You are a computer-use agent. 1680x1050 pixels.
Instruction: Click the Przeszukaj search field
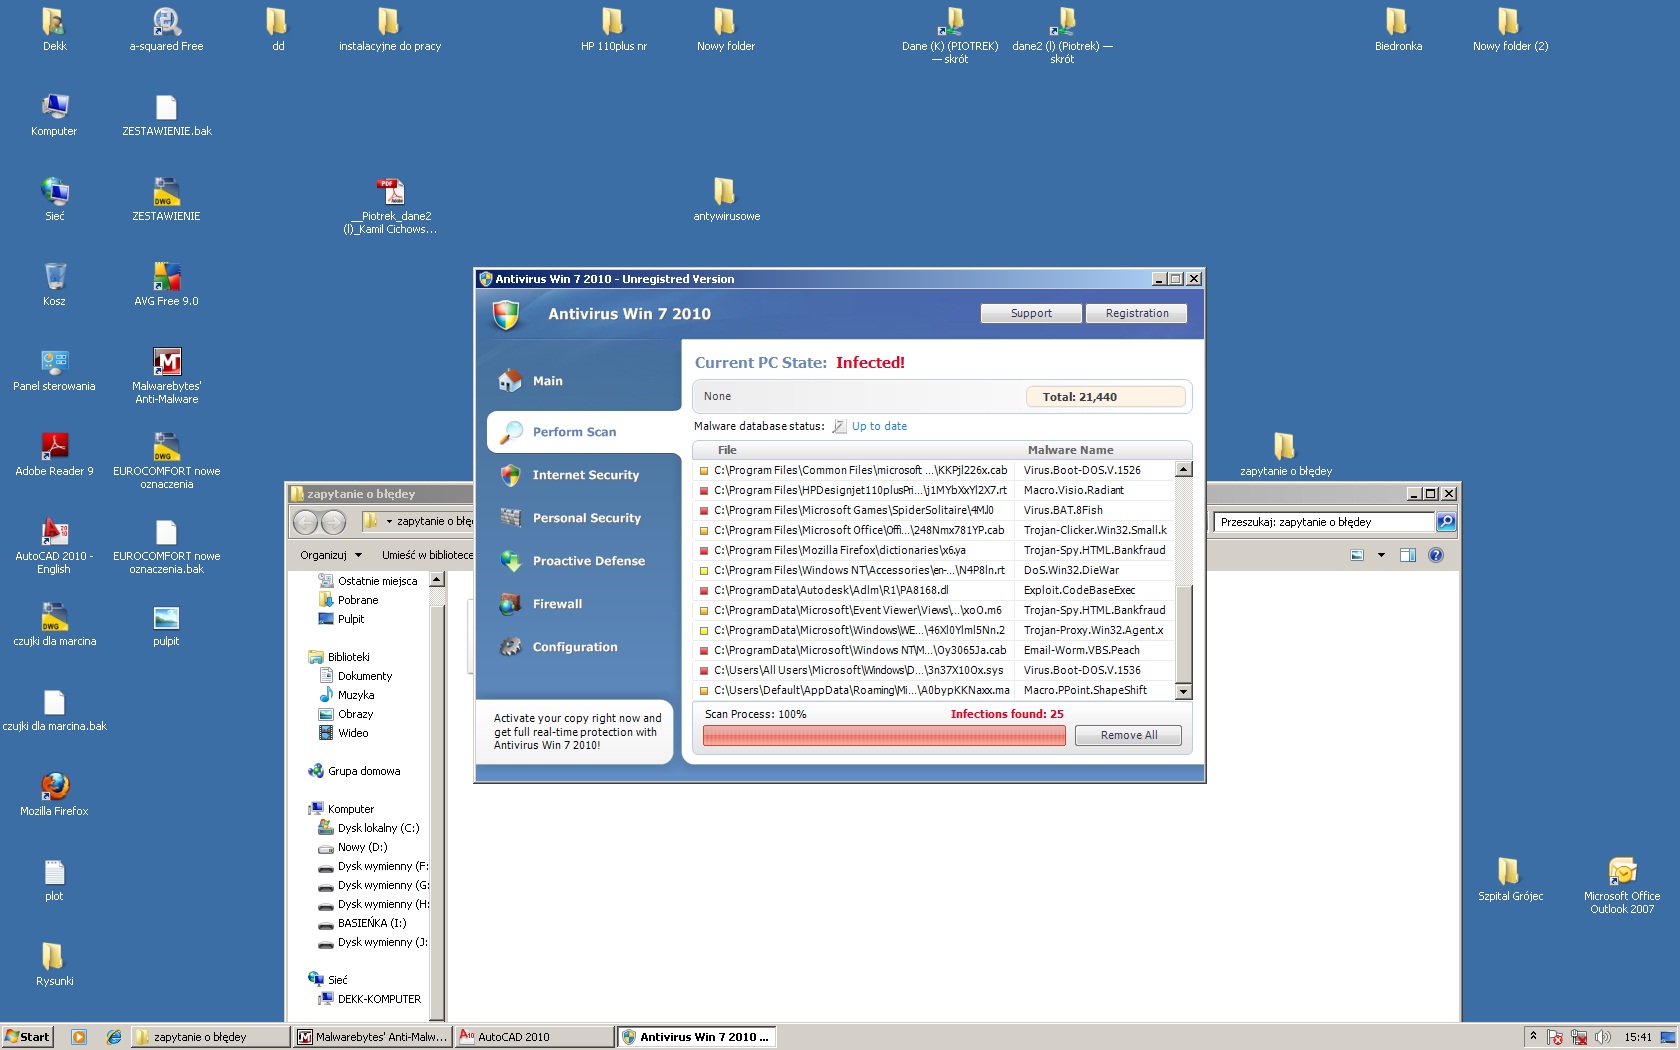(1322, 522)
